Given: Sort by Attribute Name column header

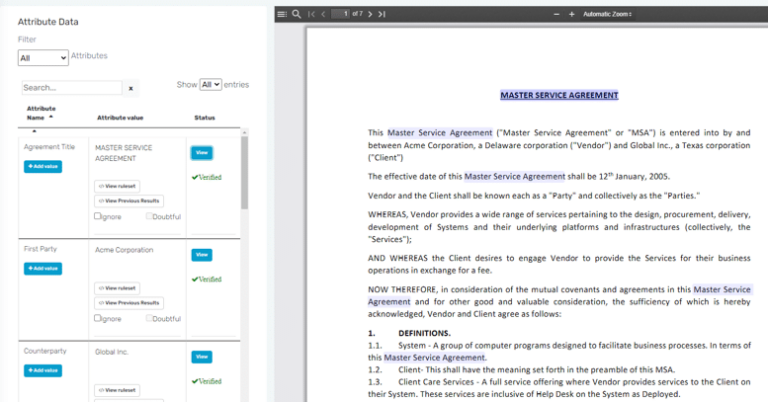Looking at the screenshot, I should click(41, 113).
